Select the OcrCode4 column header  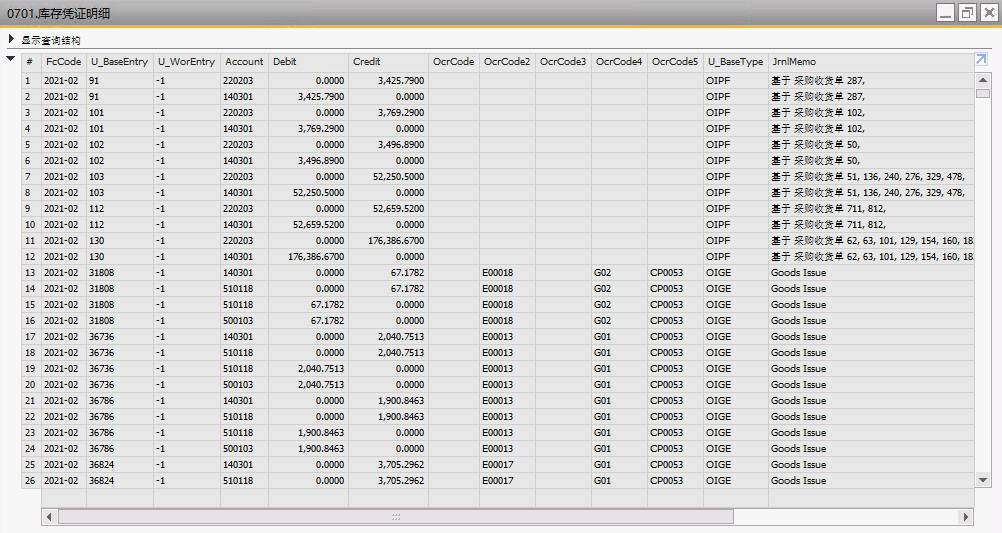tap(619, 62)
